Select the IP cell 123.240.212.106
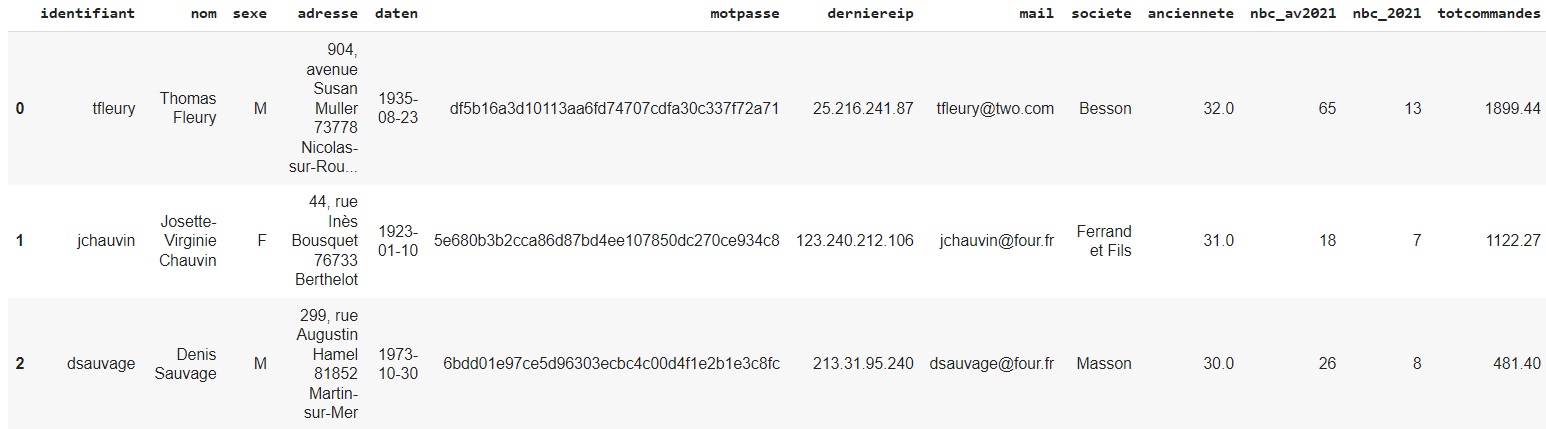The image size is (1546, 429). [855, 240]
